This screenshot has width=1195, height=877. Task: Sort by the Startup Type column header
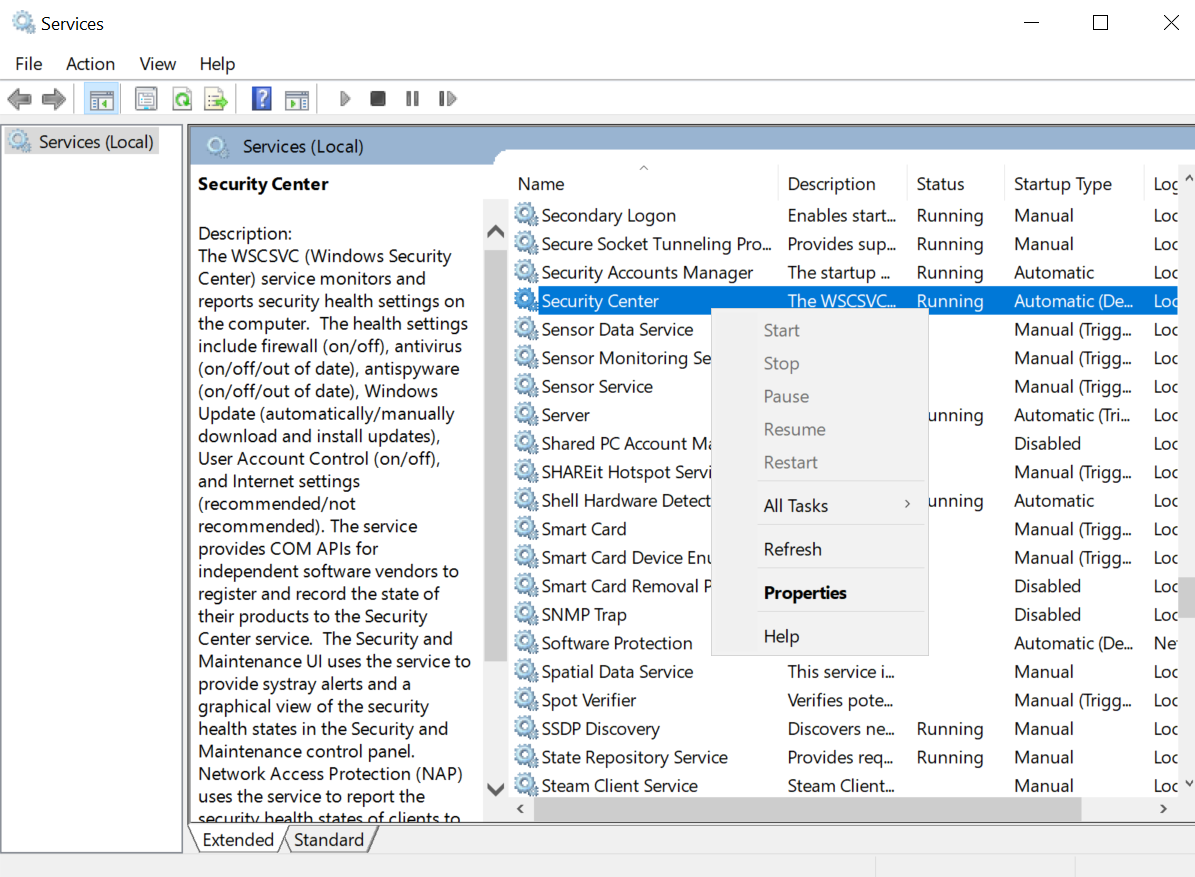tap(1074, 184)
